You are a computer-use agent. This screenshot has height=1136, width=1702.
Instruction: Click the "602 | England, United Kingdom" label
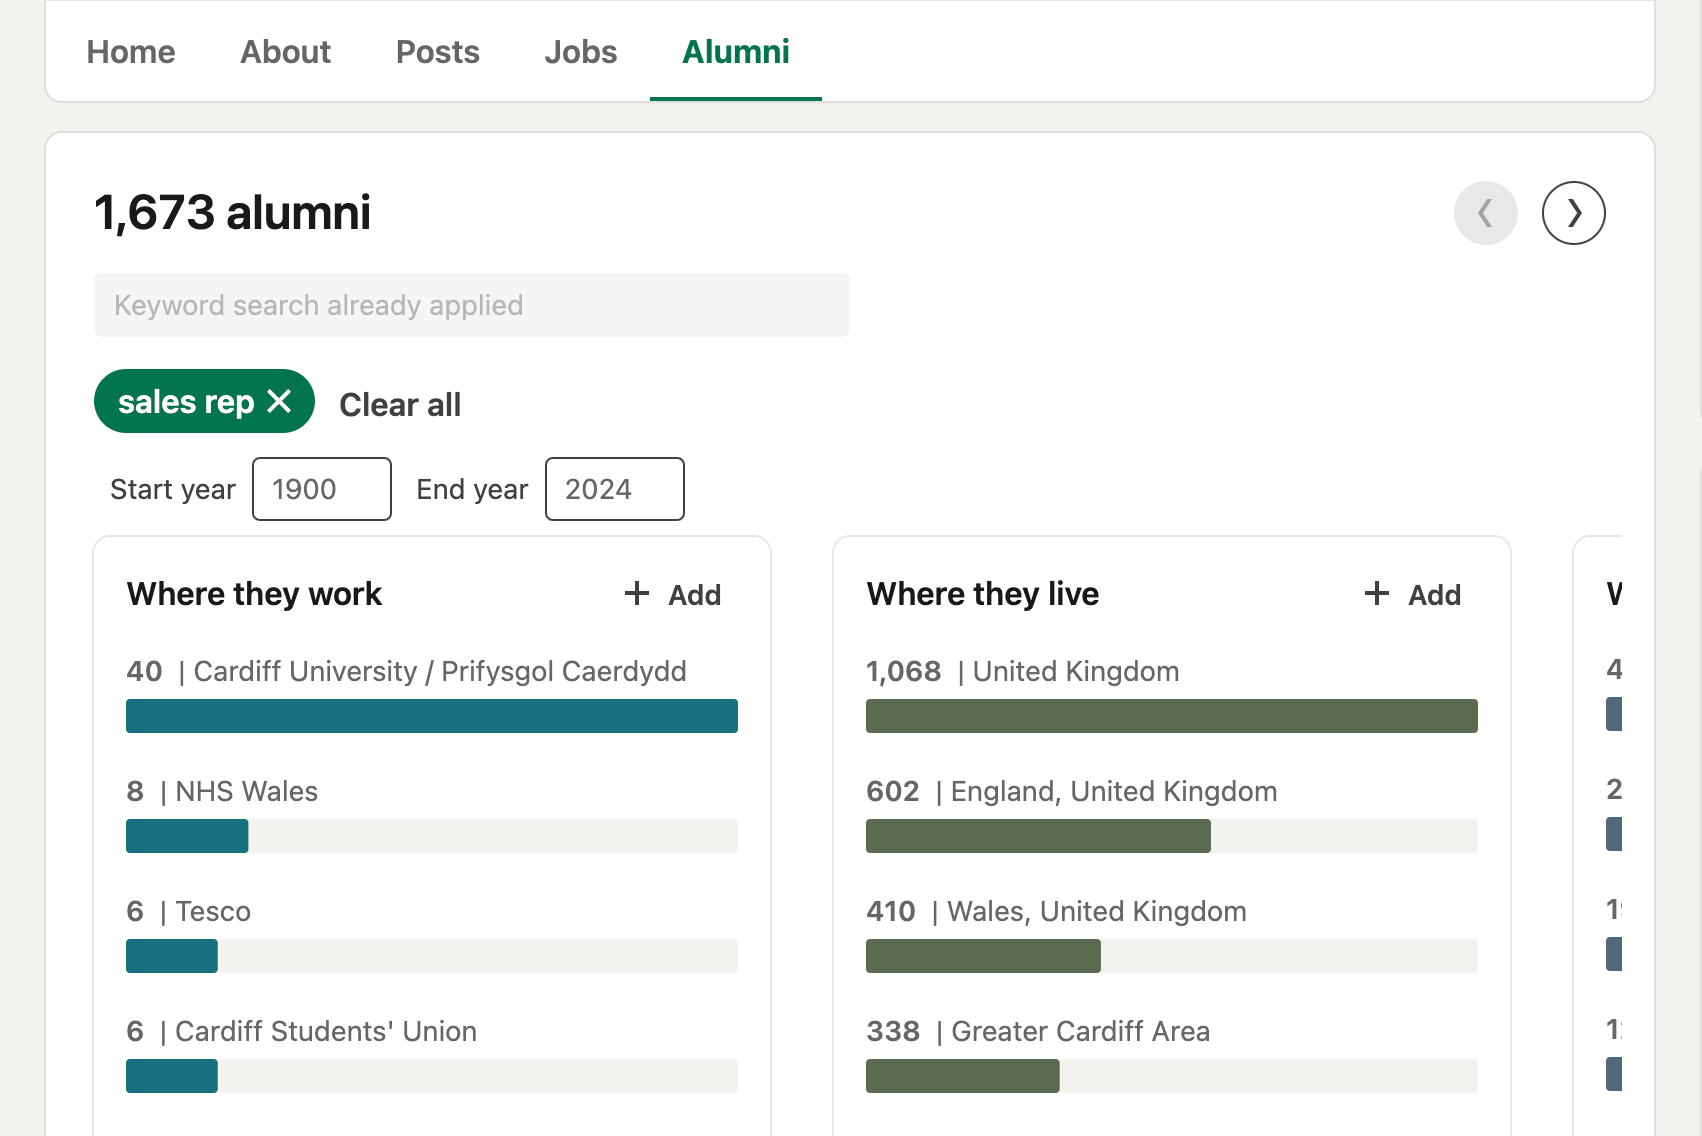1072,791
